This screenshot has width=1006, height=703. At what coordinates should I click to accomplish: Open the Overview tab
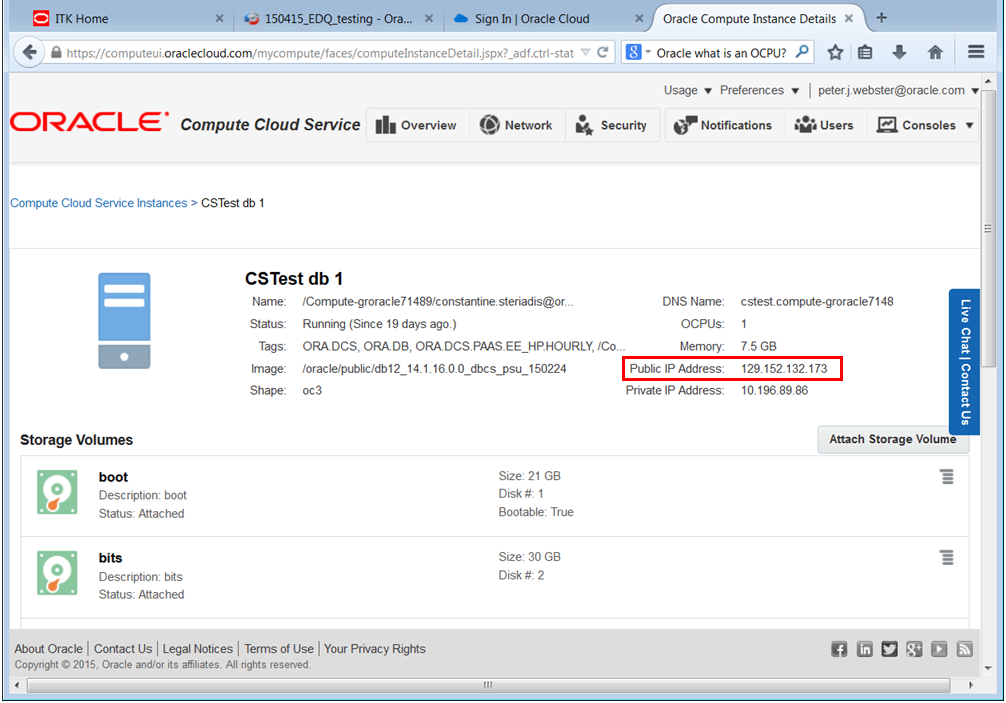point(417,125)
